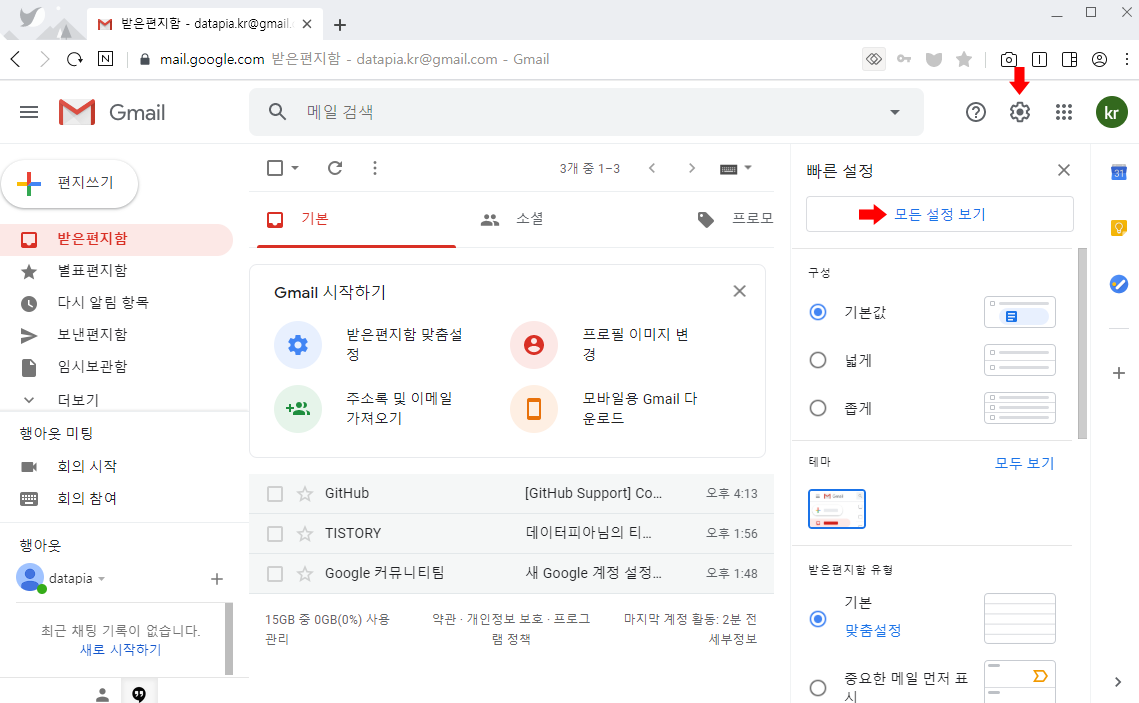Switch to the 소셜 inbox tab

click(x=511, y=219)
